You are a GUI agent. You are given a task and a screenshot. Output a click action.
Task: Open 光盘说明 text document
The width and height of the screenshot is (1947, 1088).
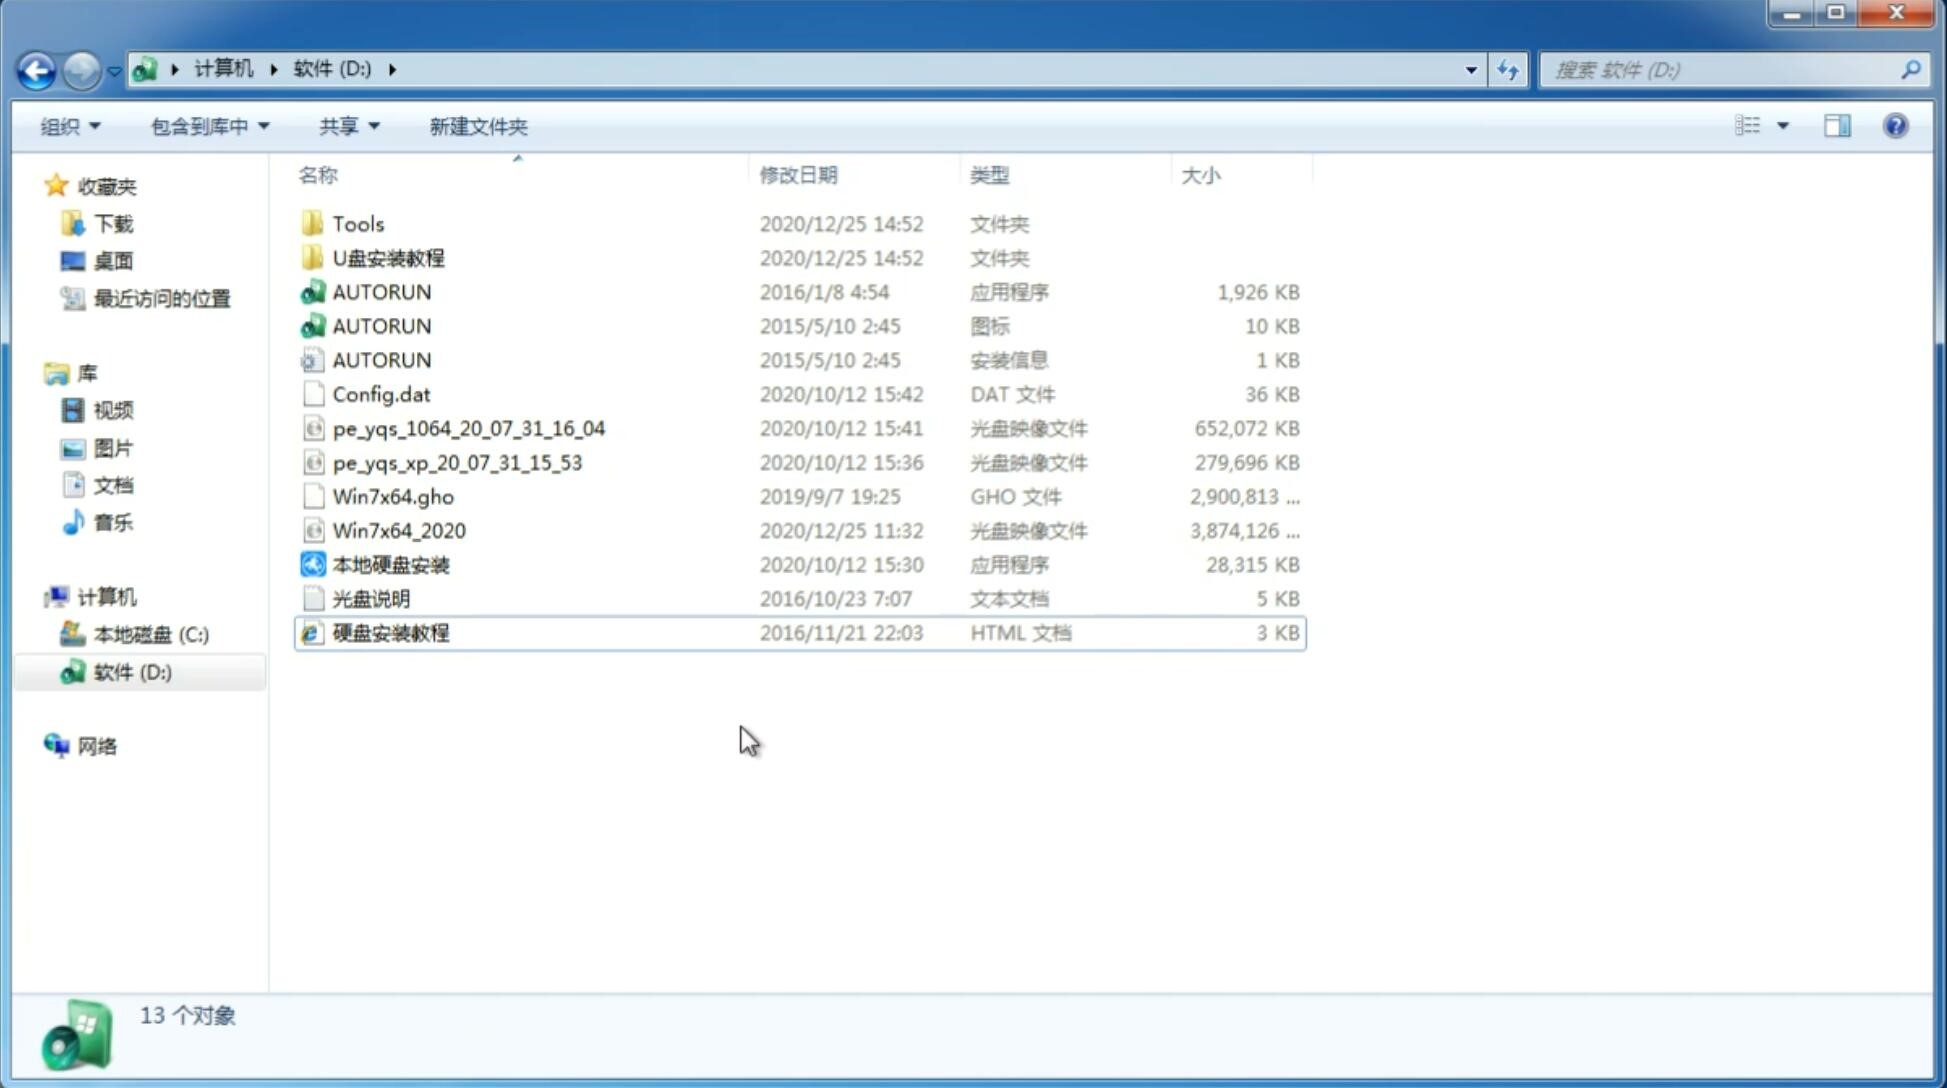(370, 597)
